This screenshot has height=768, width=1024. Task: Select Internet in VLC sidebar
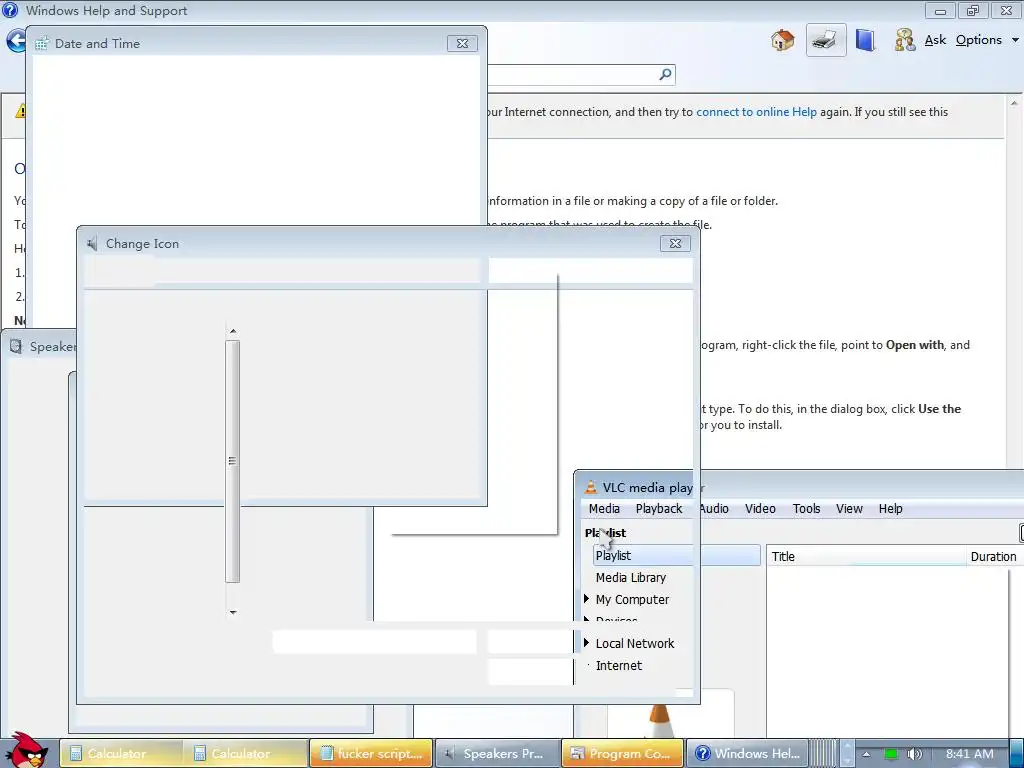click(618, 665)
